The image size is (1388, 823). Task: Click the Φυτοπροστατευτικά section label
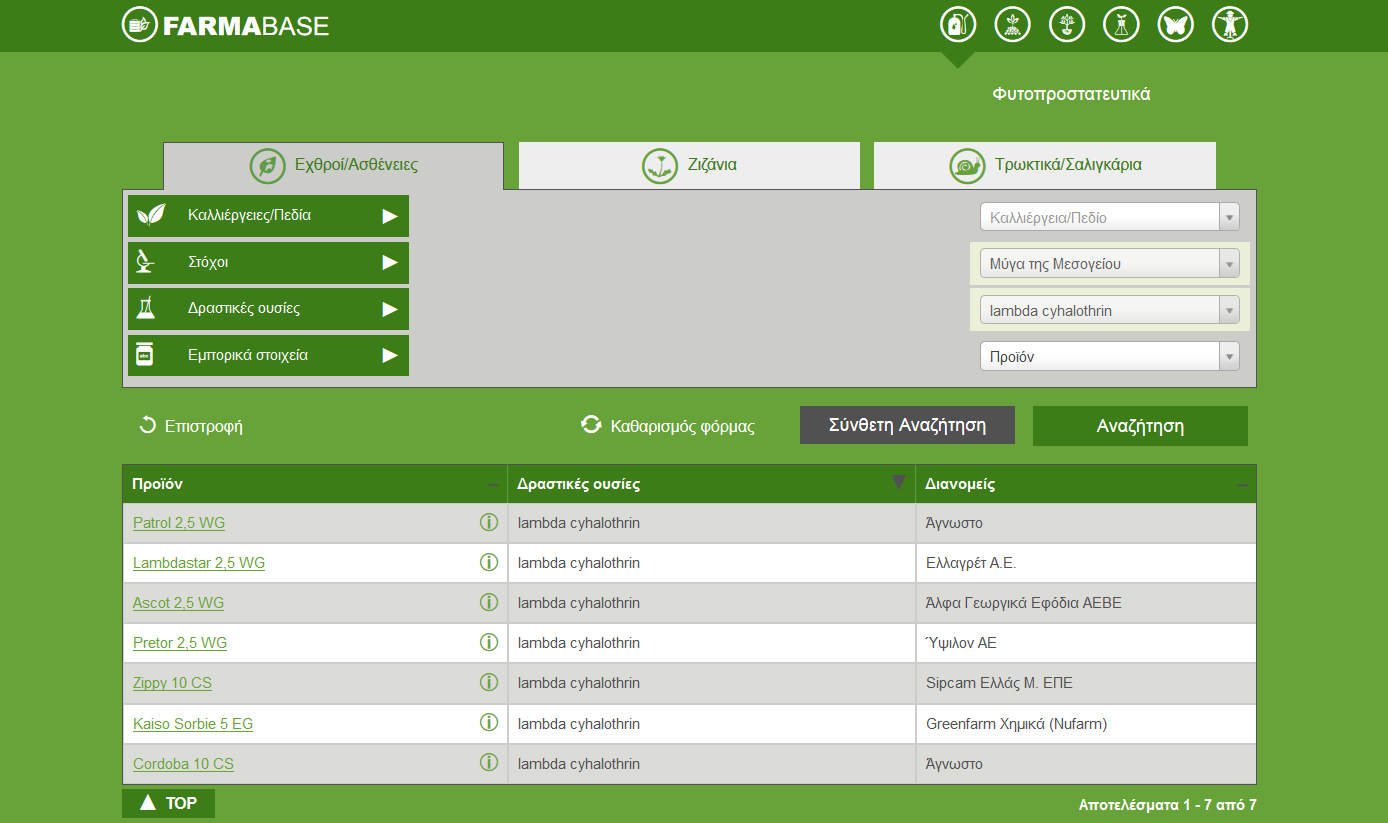pos(1071,94)
